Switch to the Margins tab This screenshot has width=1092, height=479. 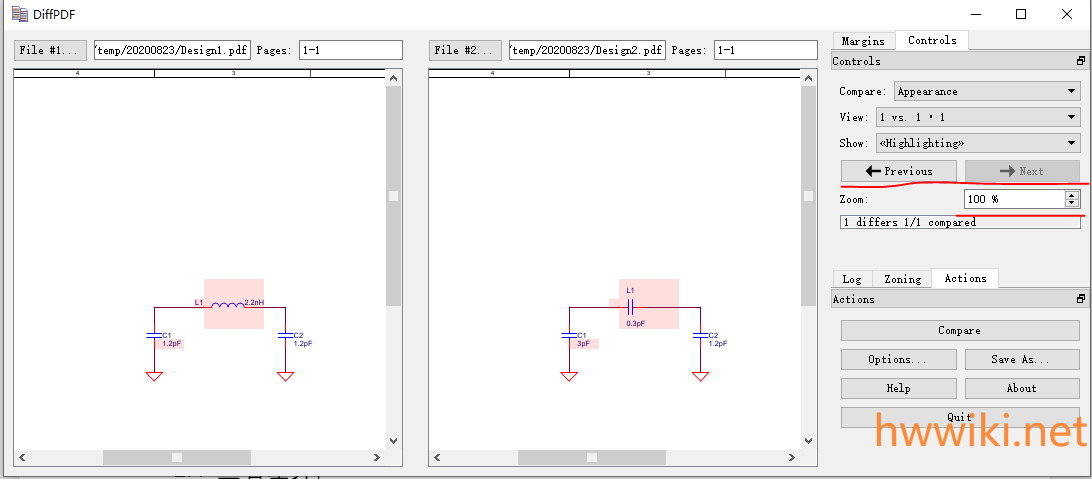click(x=863, y=41)
